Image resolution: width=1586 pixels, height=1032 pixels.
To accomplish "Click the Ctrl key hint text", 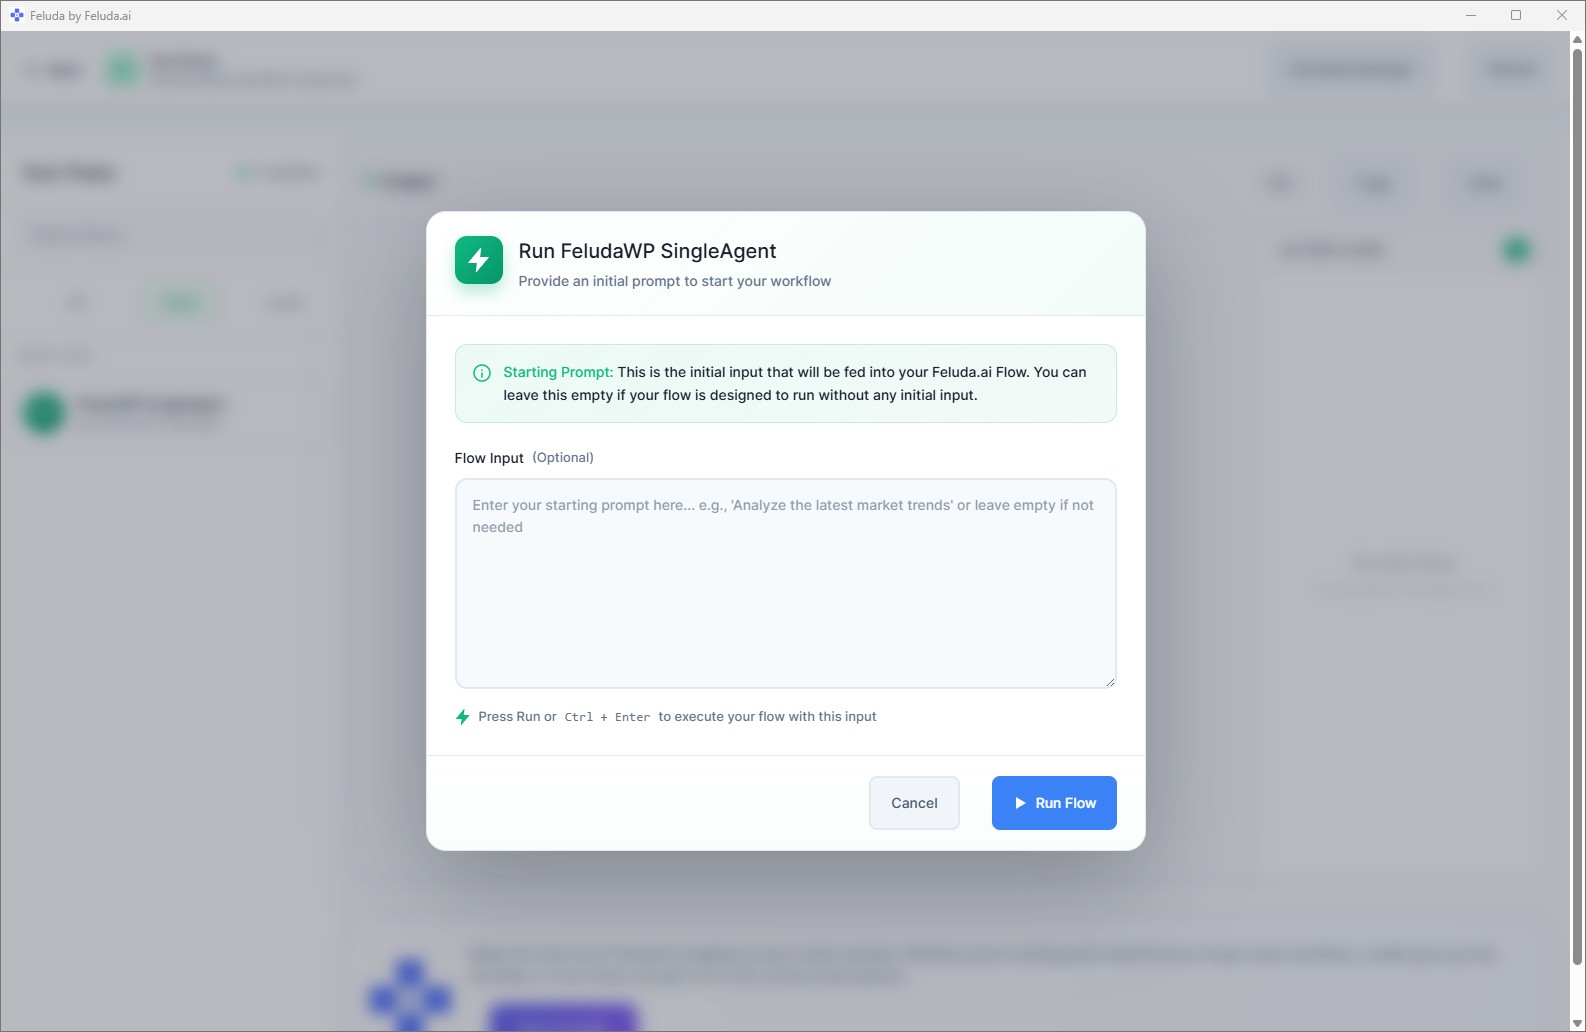I will 578,717.
